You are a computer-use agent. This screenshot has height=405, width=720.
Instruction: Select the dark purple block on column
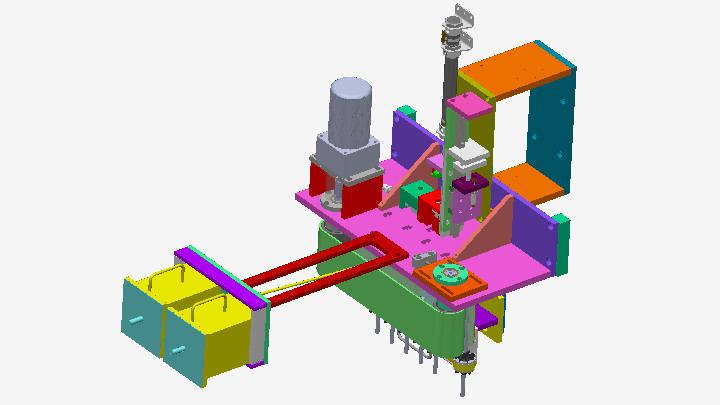468,186
